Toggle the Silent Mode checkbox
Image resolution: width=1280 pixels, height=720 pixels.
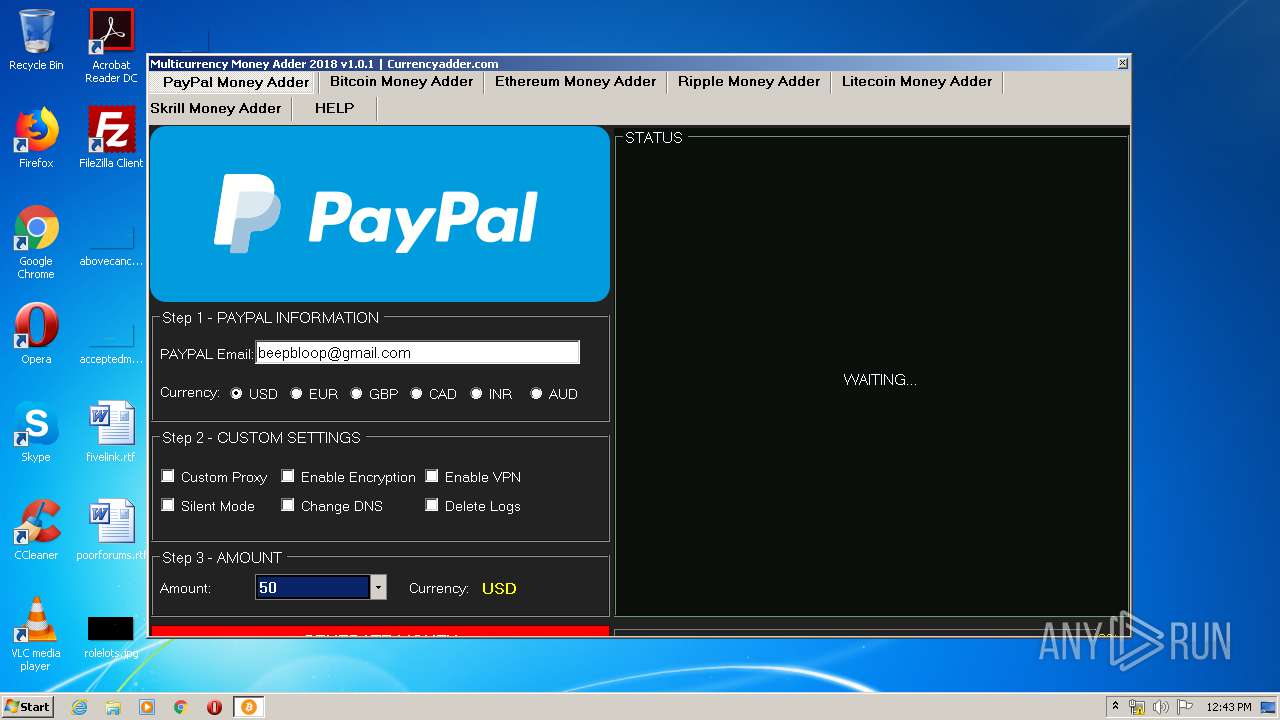click(168, 505)
